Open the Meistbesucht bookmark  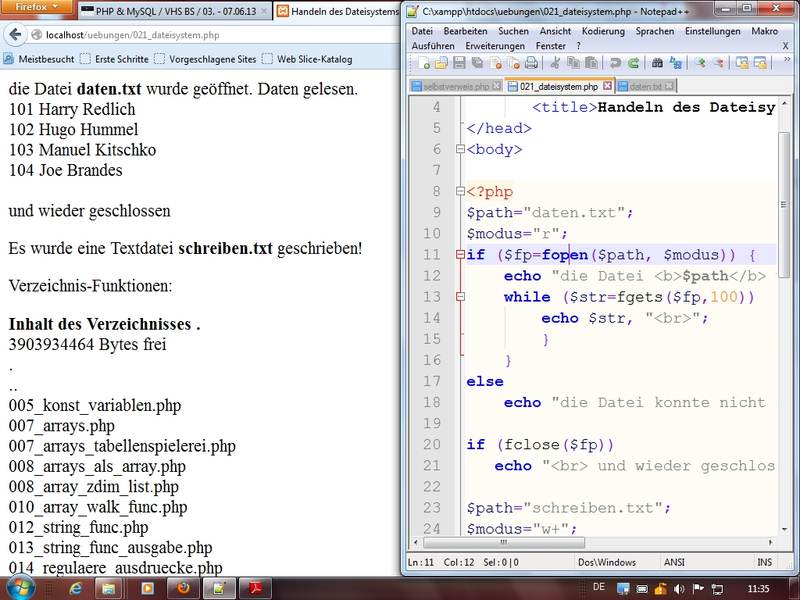[x=39, y=59]
